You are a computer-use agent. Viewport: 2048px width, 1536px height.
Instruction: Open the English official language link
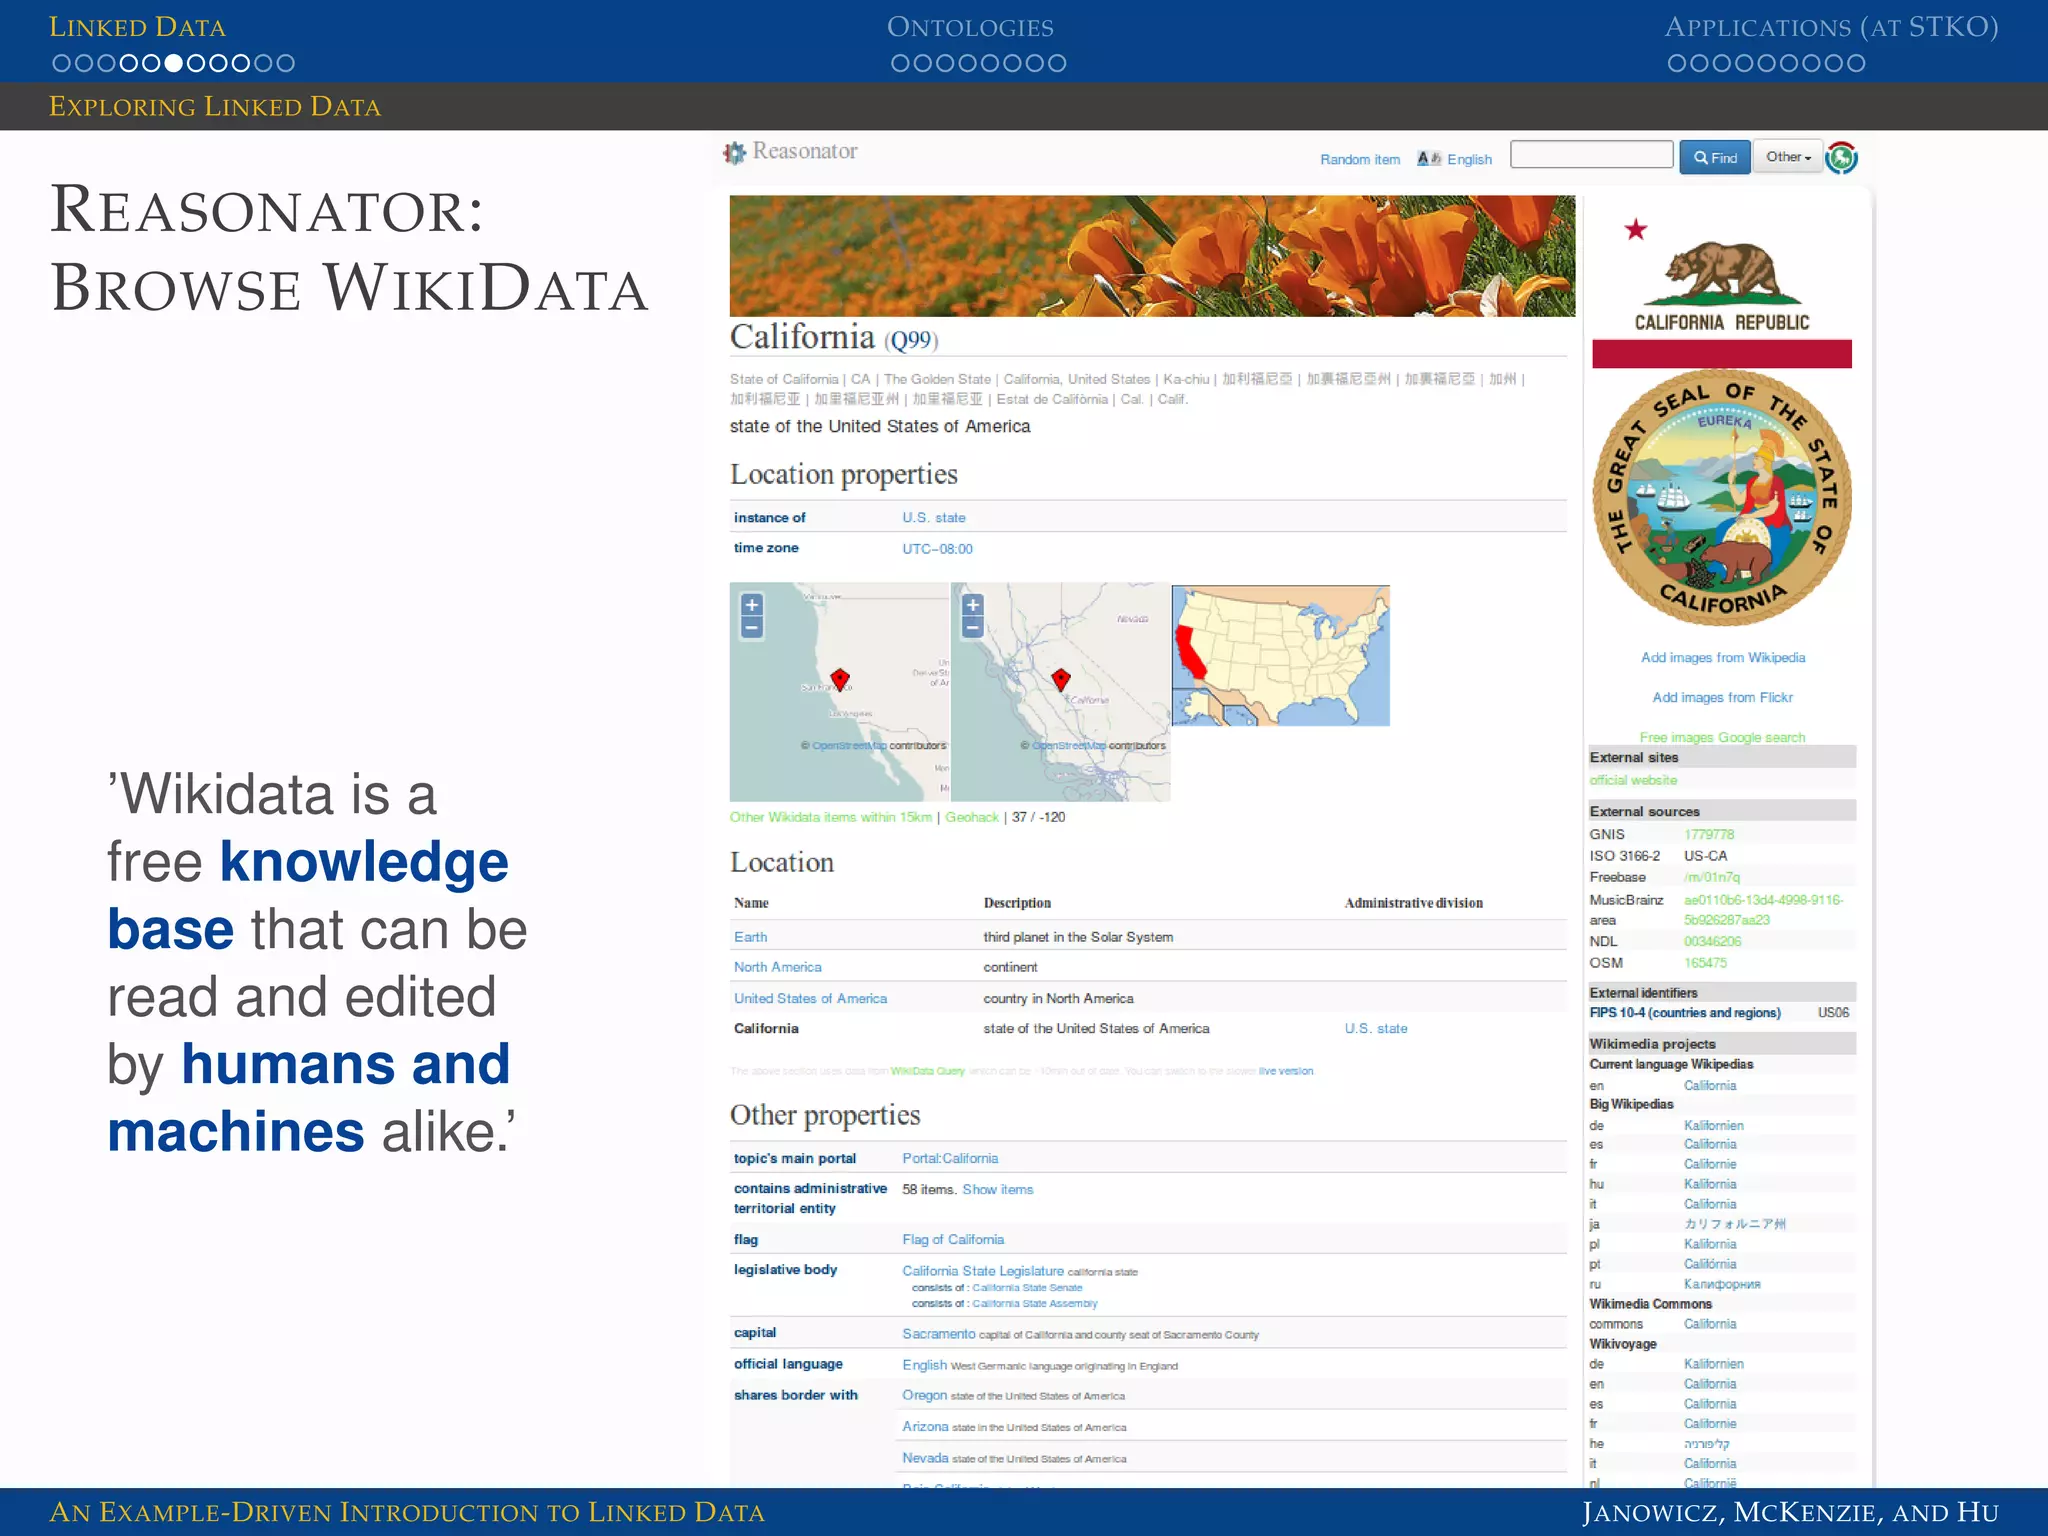click(924, 1365)
